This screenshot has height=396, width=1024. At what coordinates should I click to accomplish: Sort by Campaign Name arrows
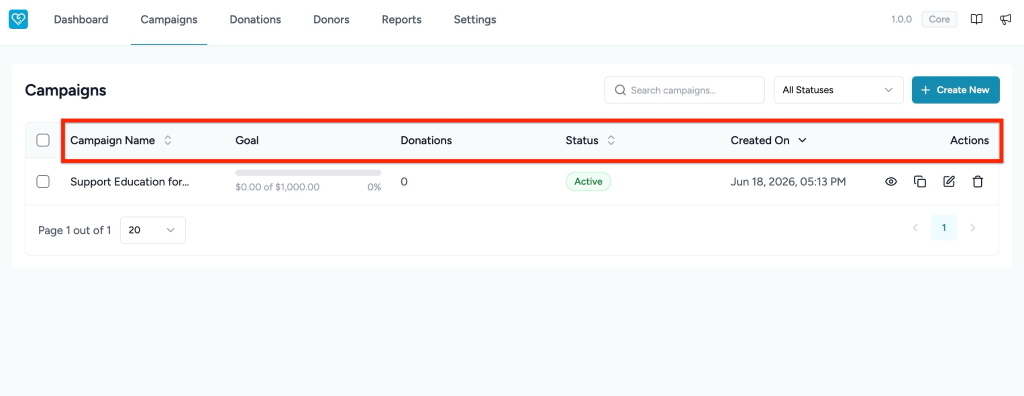point(168,140)
